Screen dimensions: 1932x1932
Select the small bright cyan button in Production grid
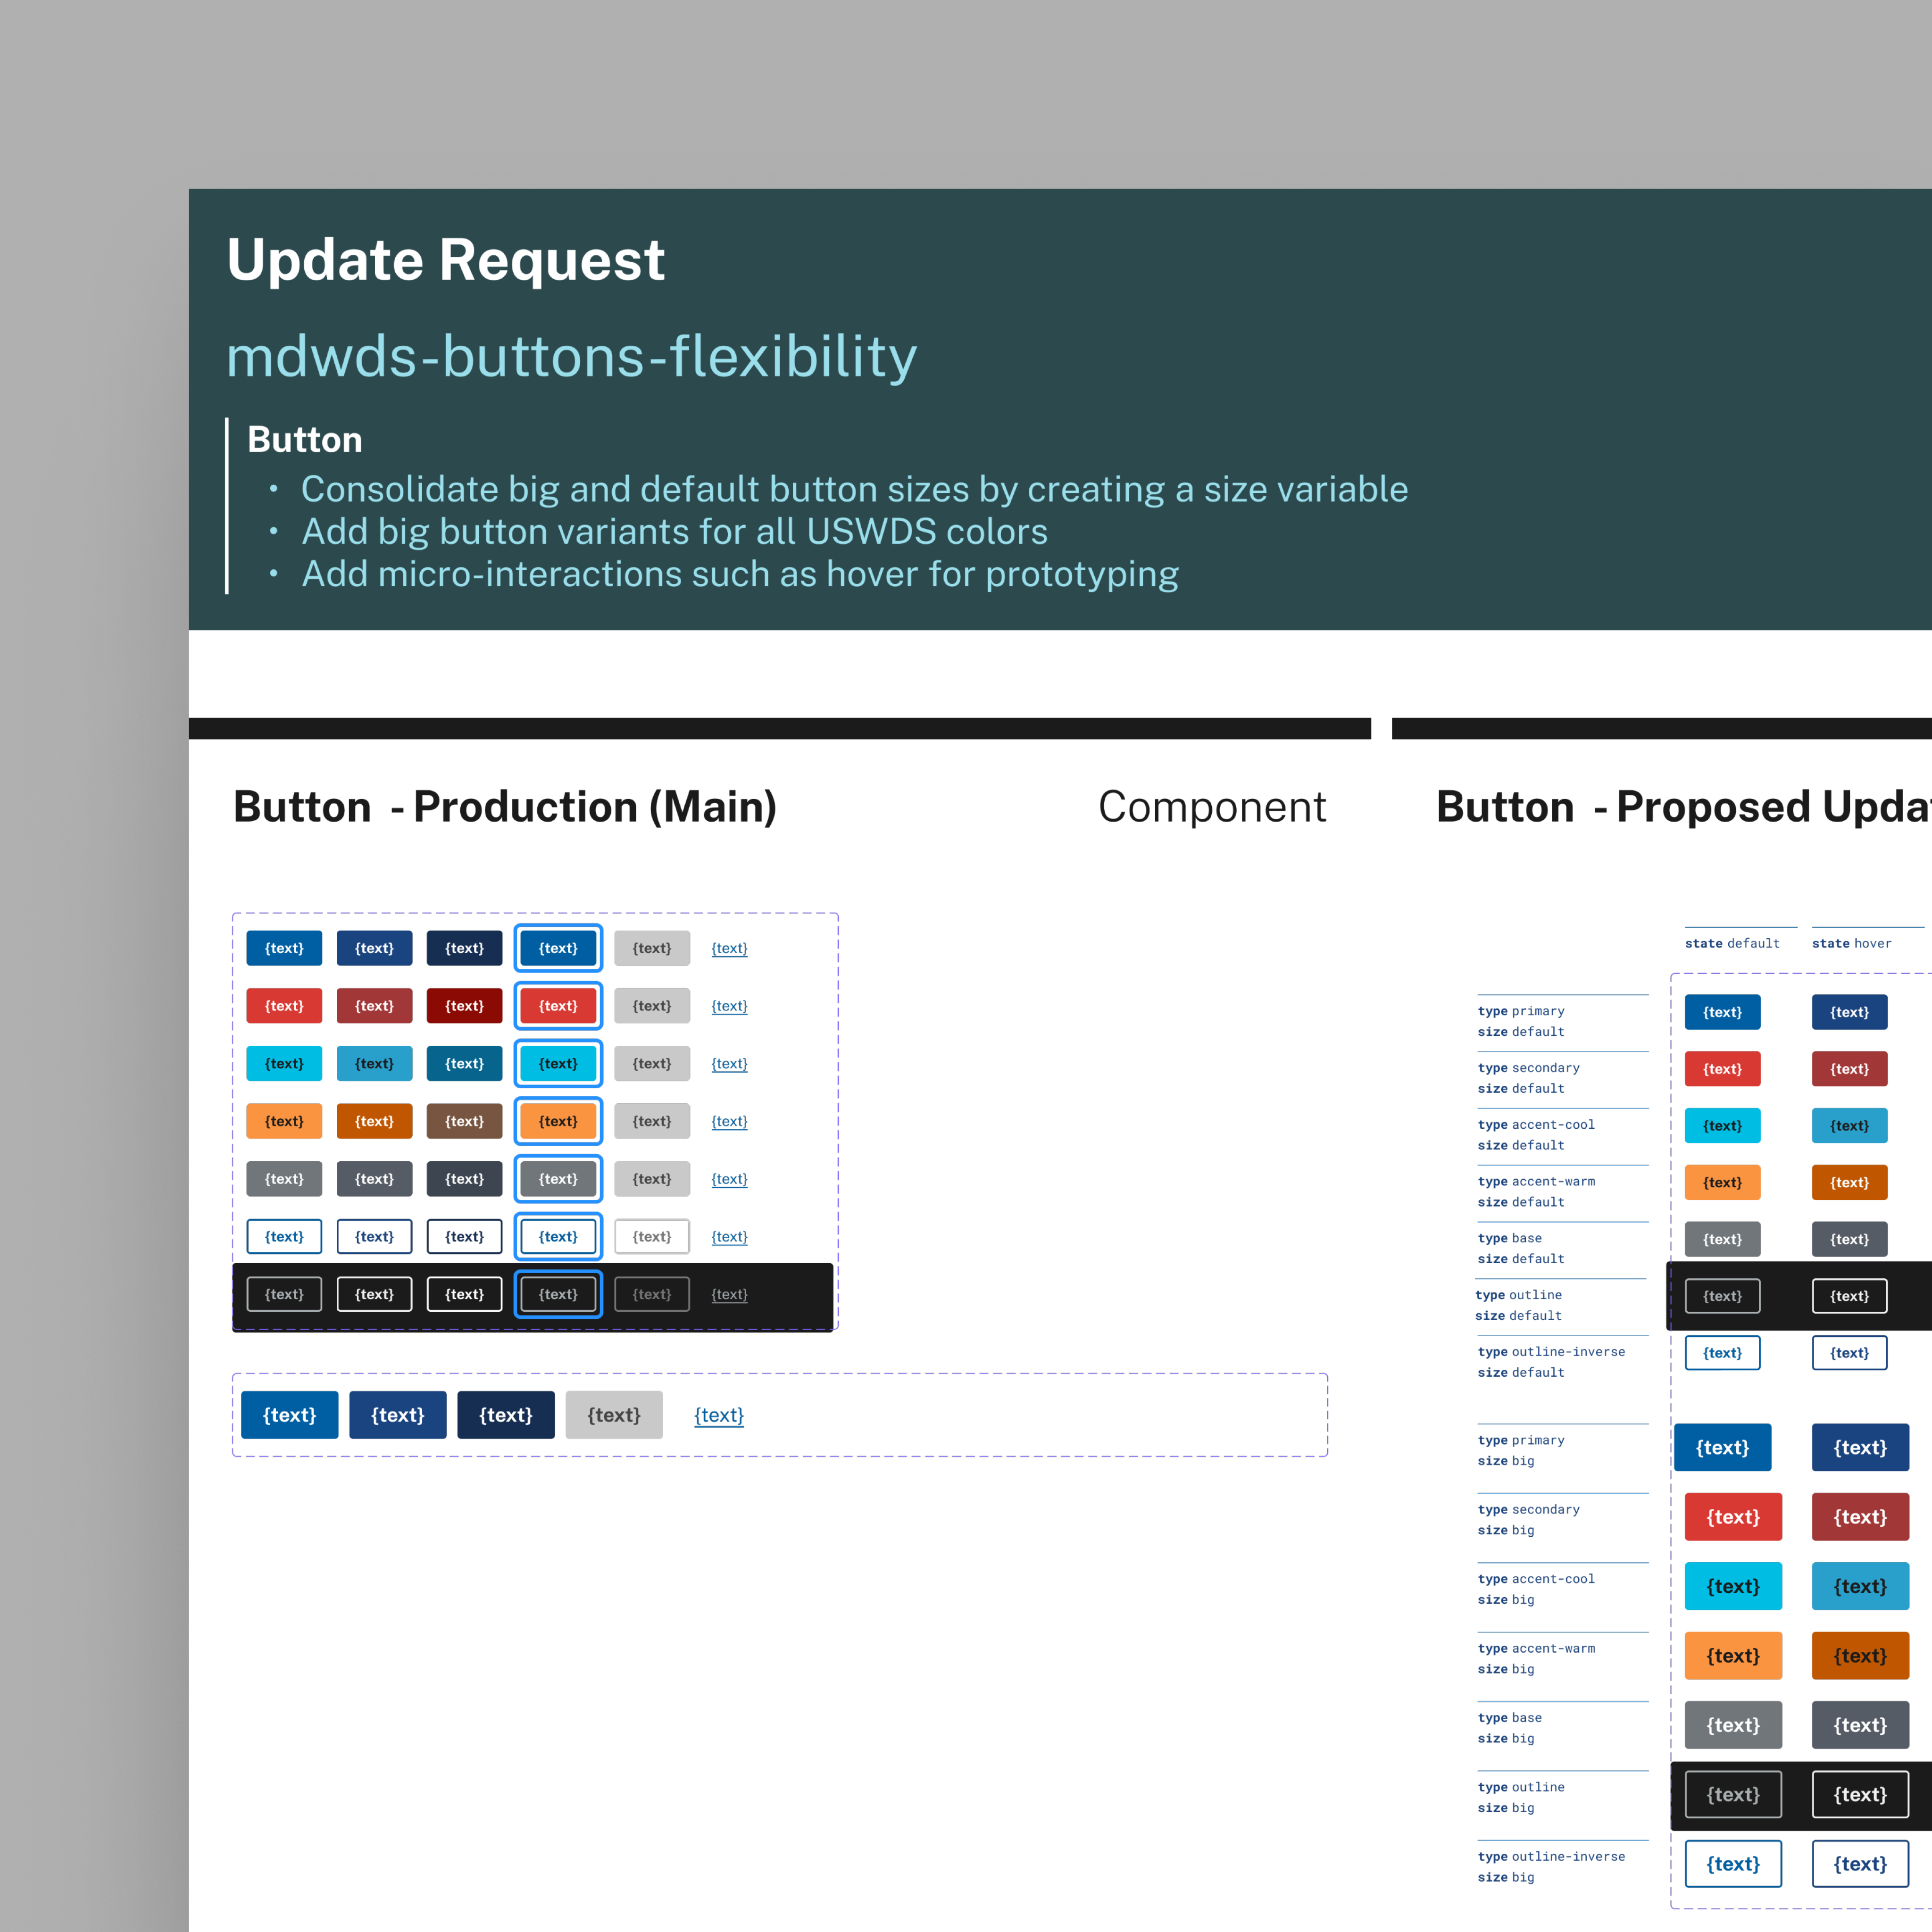[284, 1063]
